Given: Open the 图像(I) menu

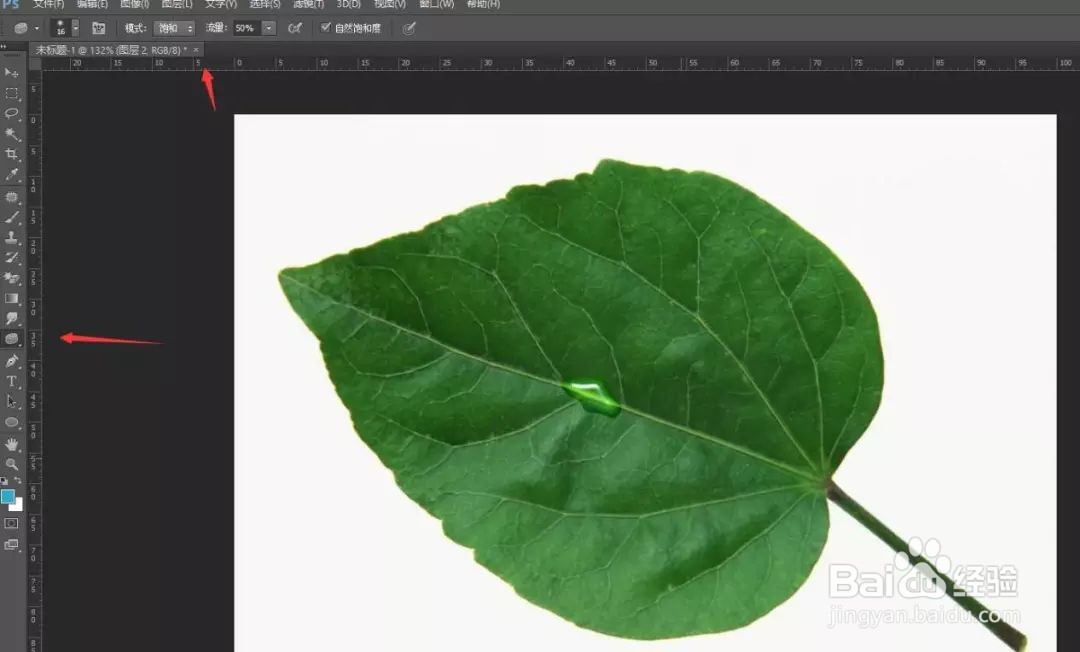Looking at the screenshot, I should pyautogui.click(x=134, y=4).
